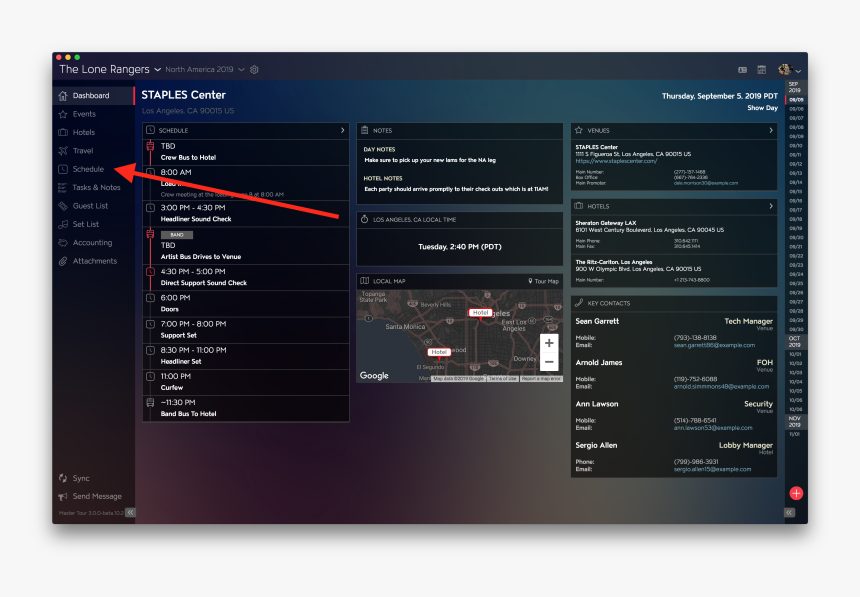Click the notepad icon in Notes panel header

365,131
